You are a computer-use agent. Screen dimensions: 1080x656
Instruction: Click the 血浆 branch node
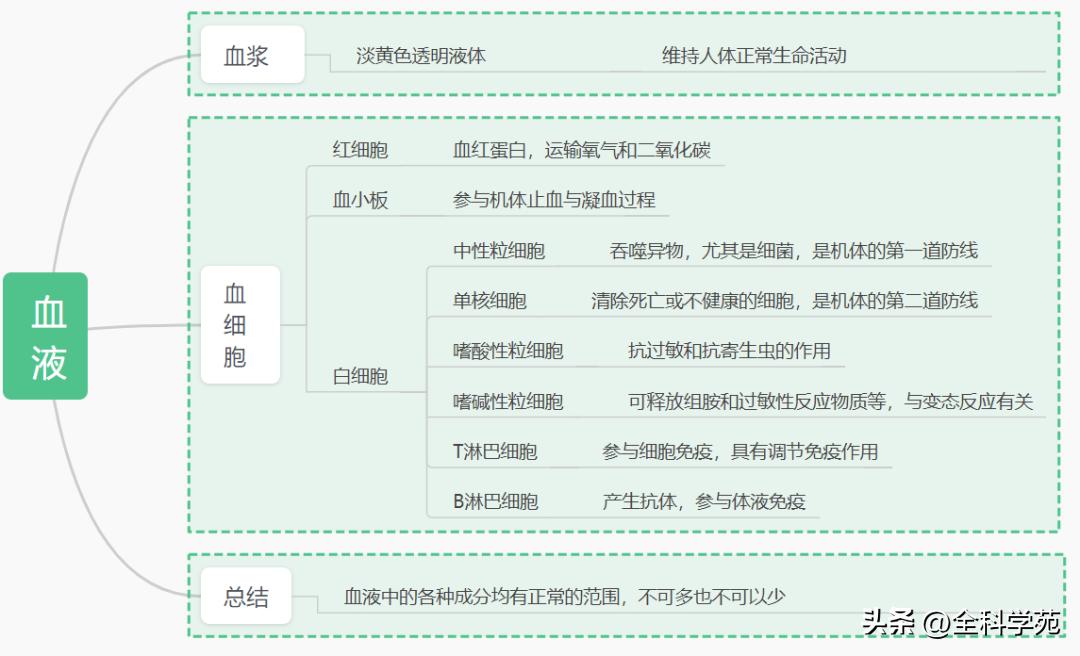click(250, 55)
